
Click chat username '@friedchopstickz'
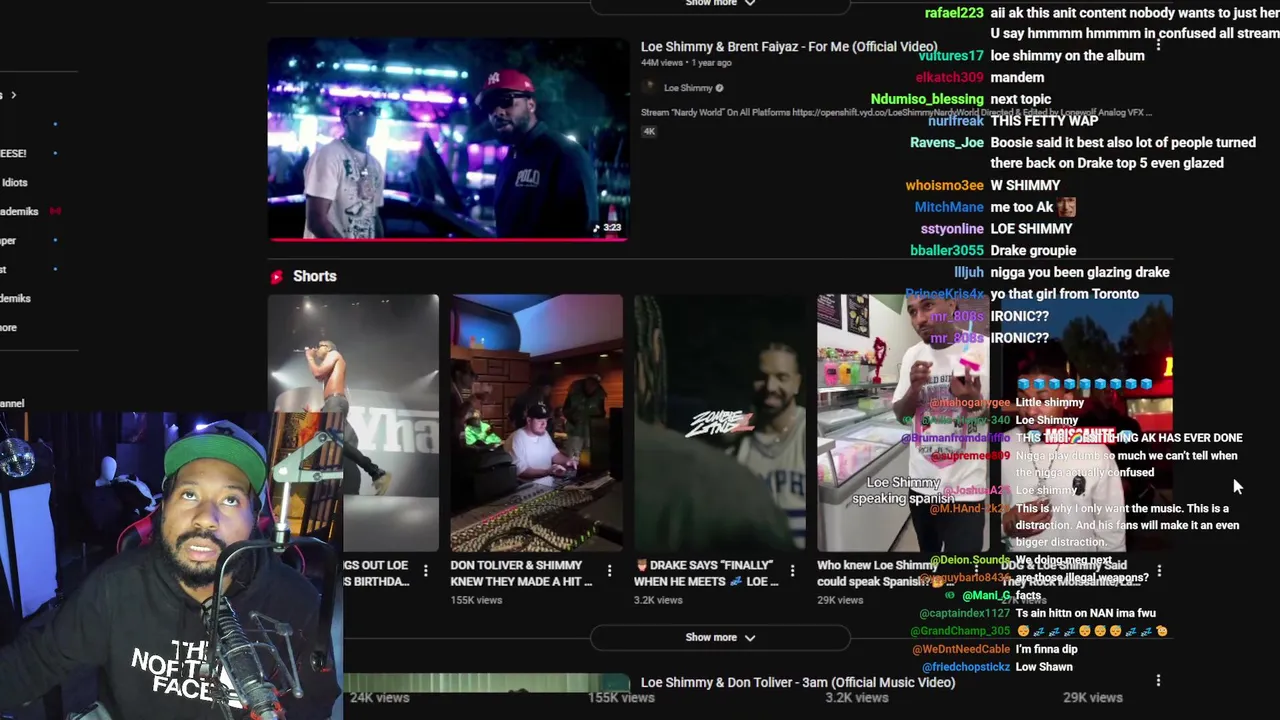tap(966, 667)
